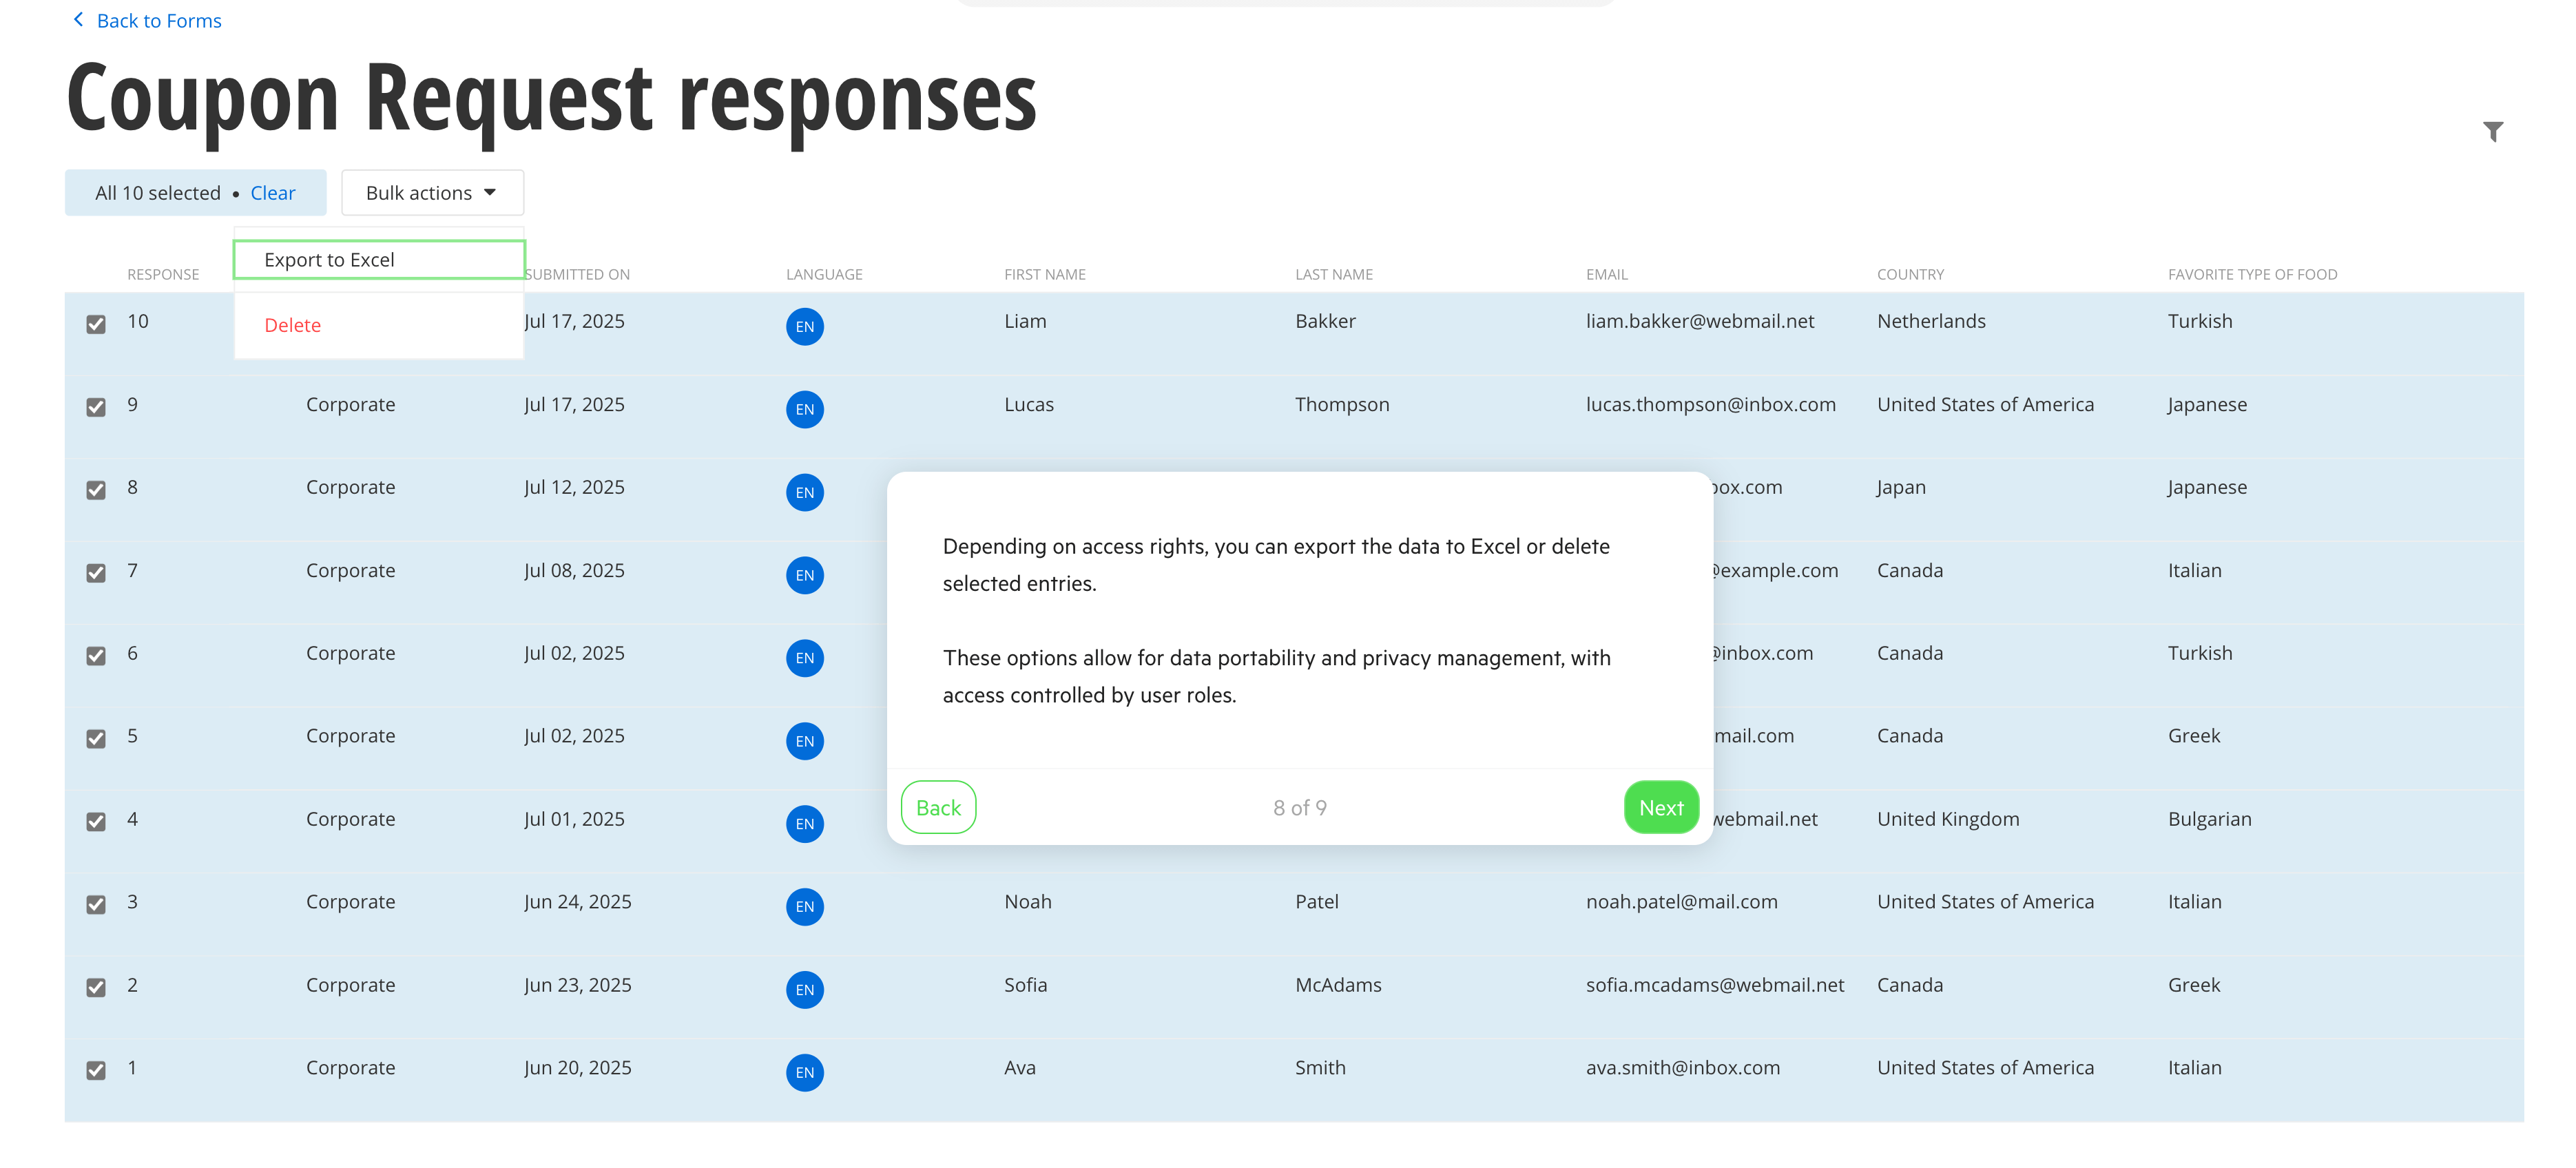Choose Delete from the bulk actions menu

coord(292,324)
